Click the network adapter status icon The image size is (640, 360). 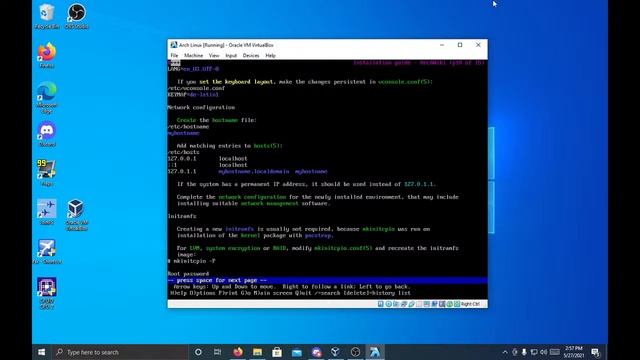point(404,304)
